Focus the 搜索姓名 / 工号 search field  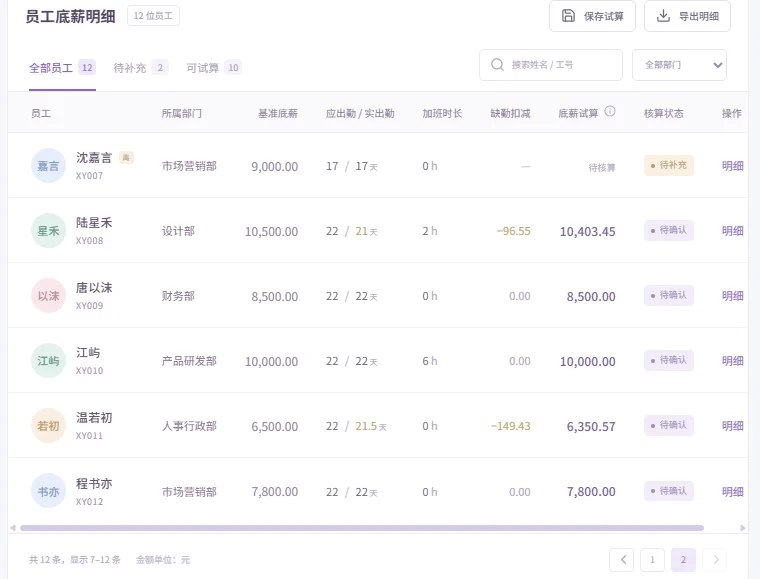point(551,65)
